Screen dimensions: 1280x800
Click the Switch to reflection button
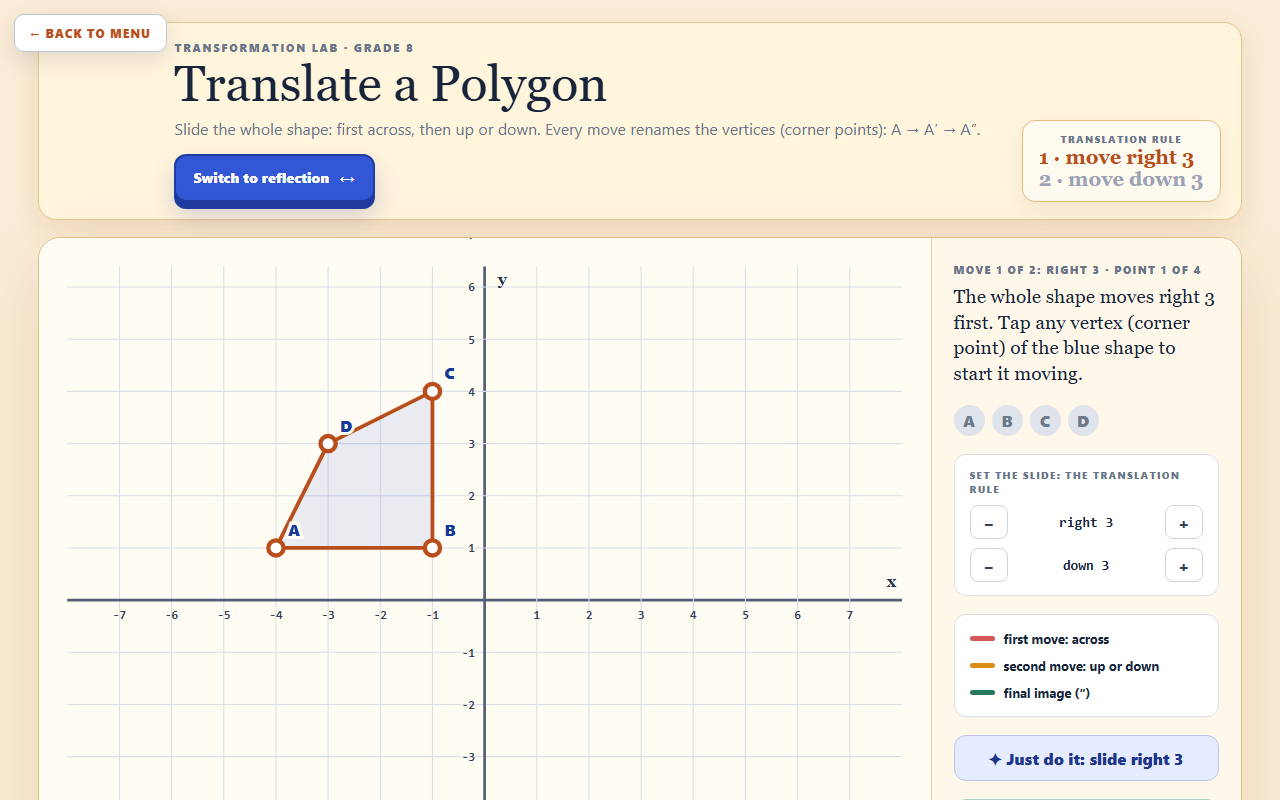[274, 179]
